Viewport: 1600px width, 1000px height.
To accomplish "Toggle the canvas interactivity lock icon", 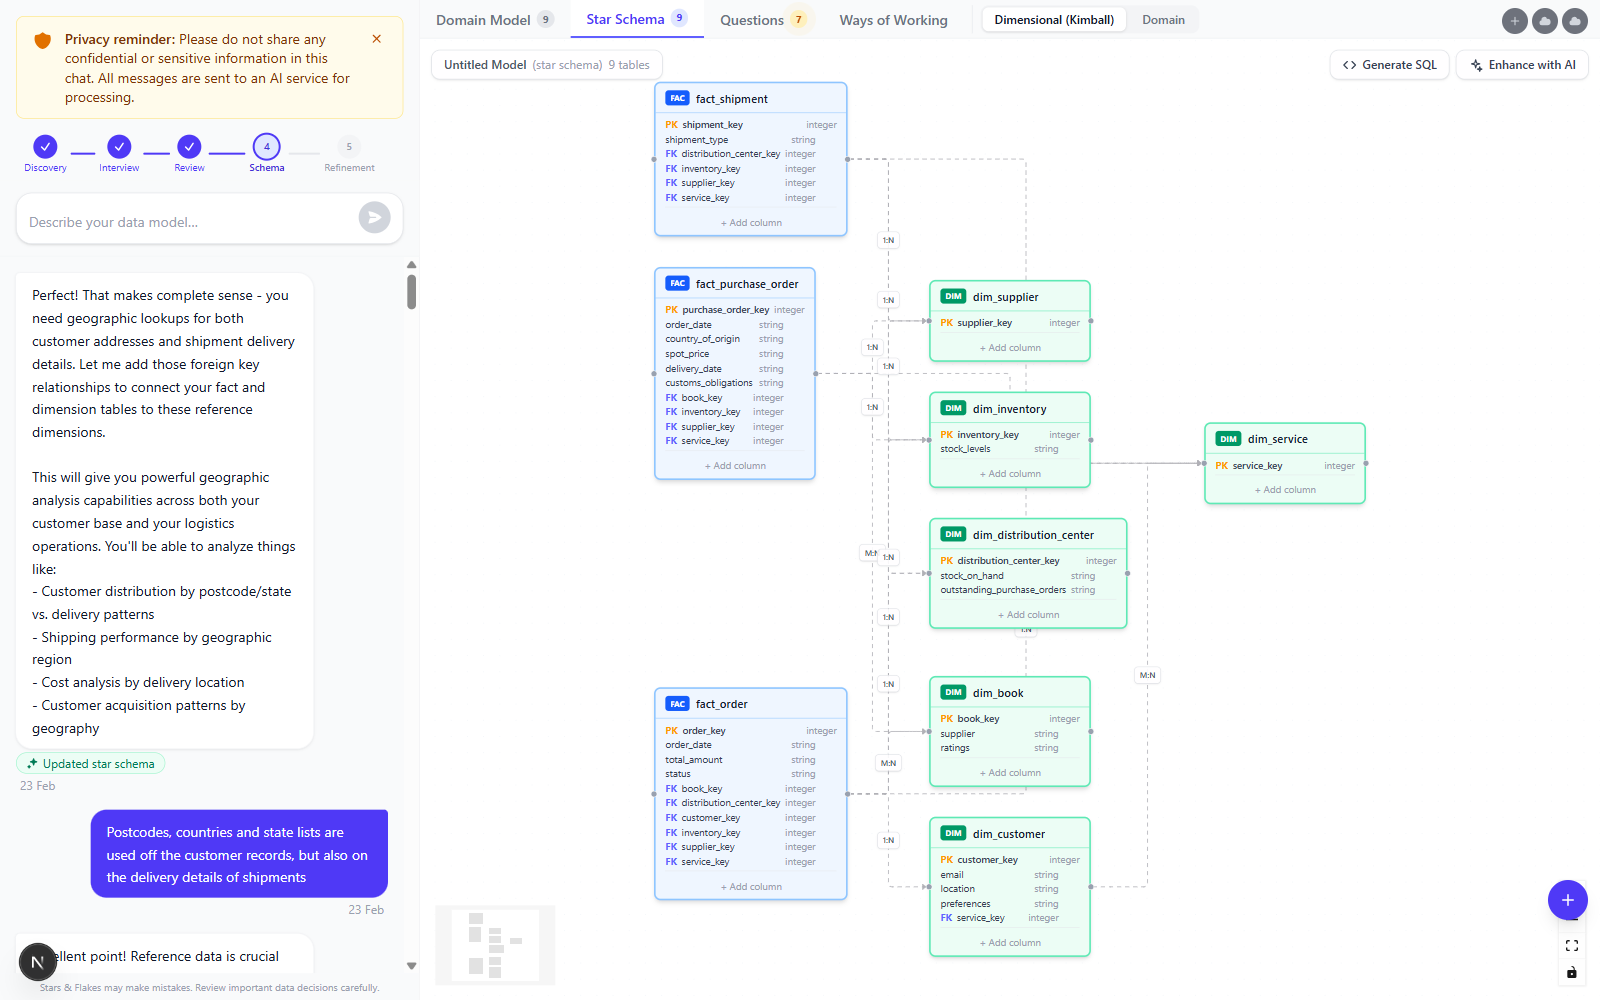I will pyautogui.click(x=1572, y=972).
